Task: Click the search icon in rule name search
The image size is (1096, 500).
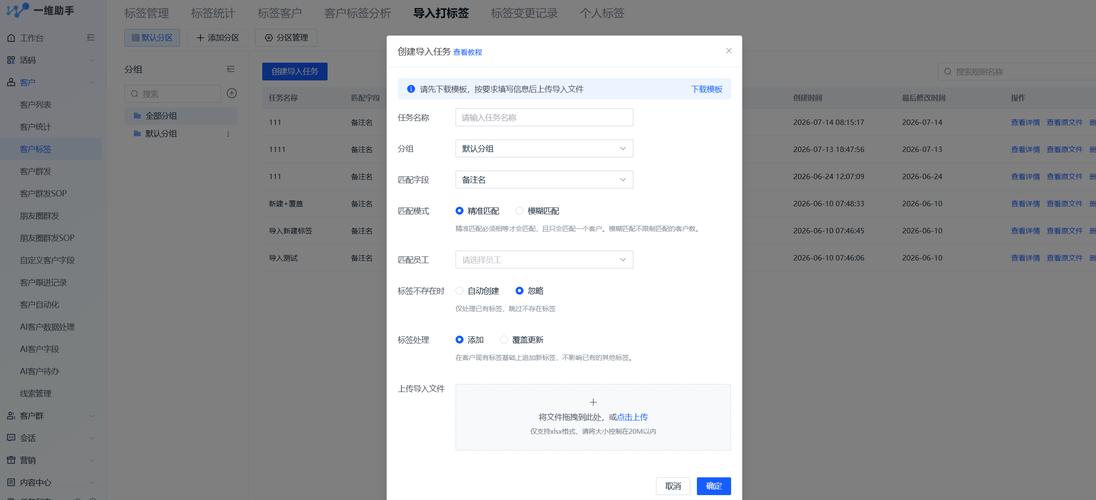Action: pos(948,71)
